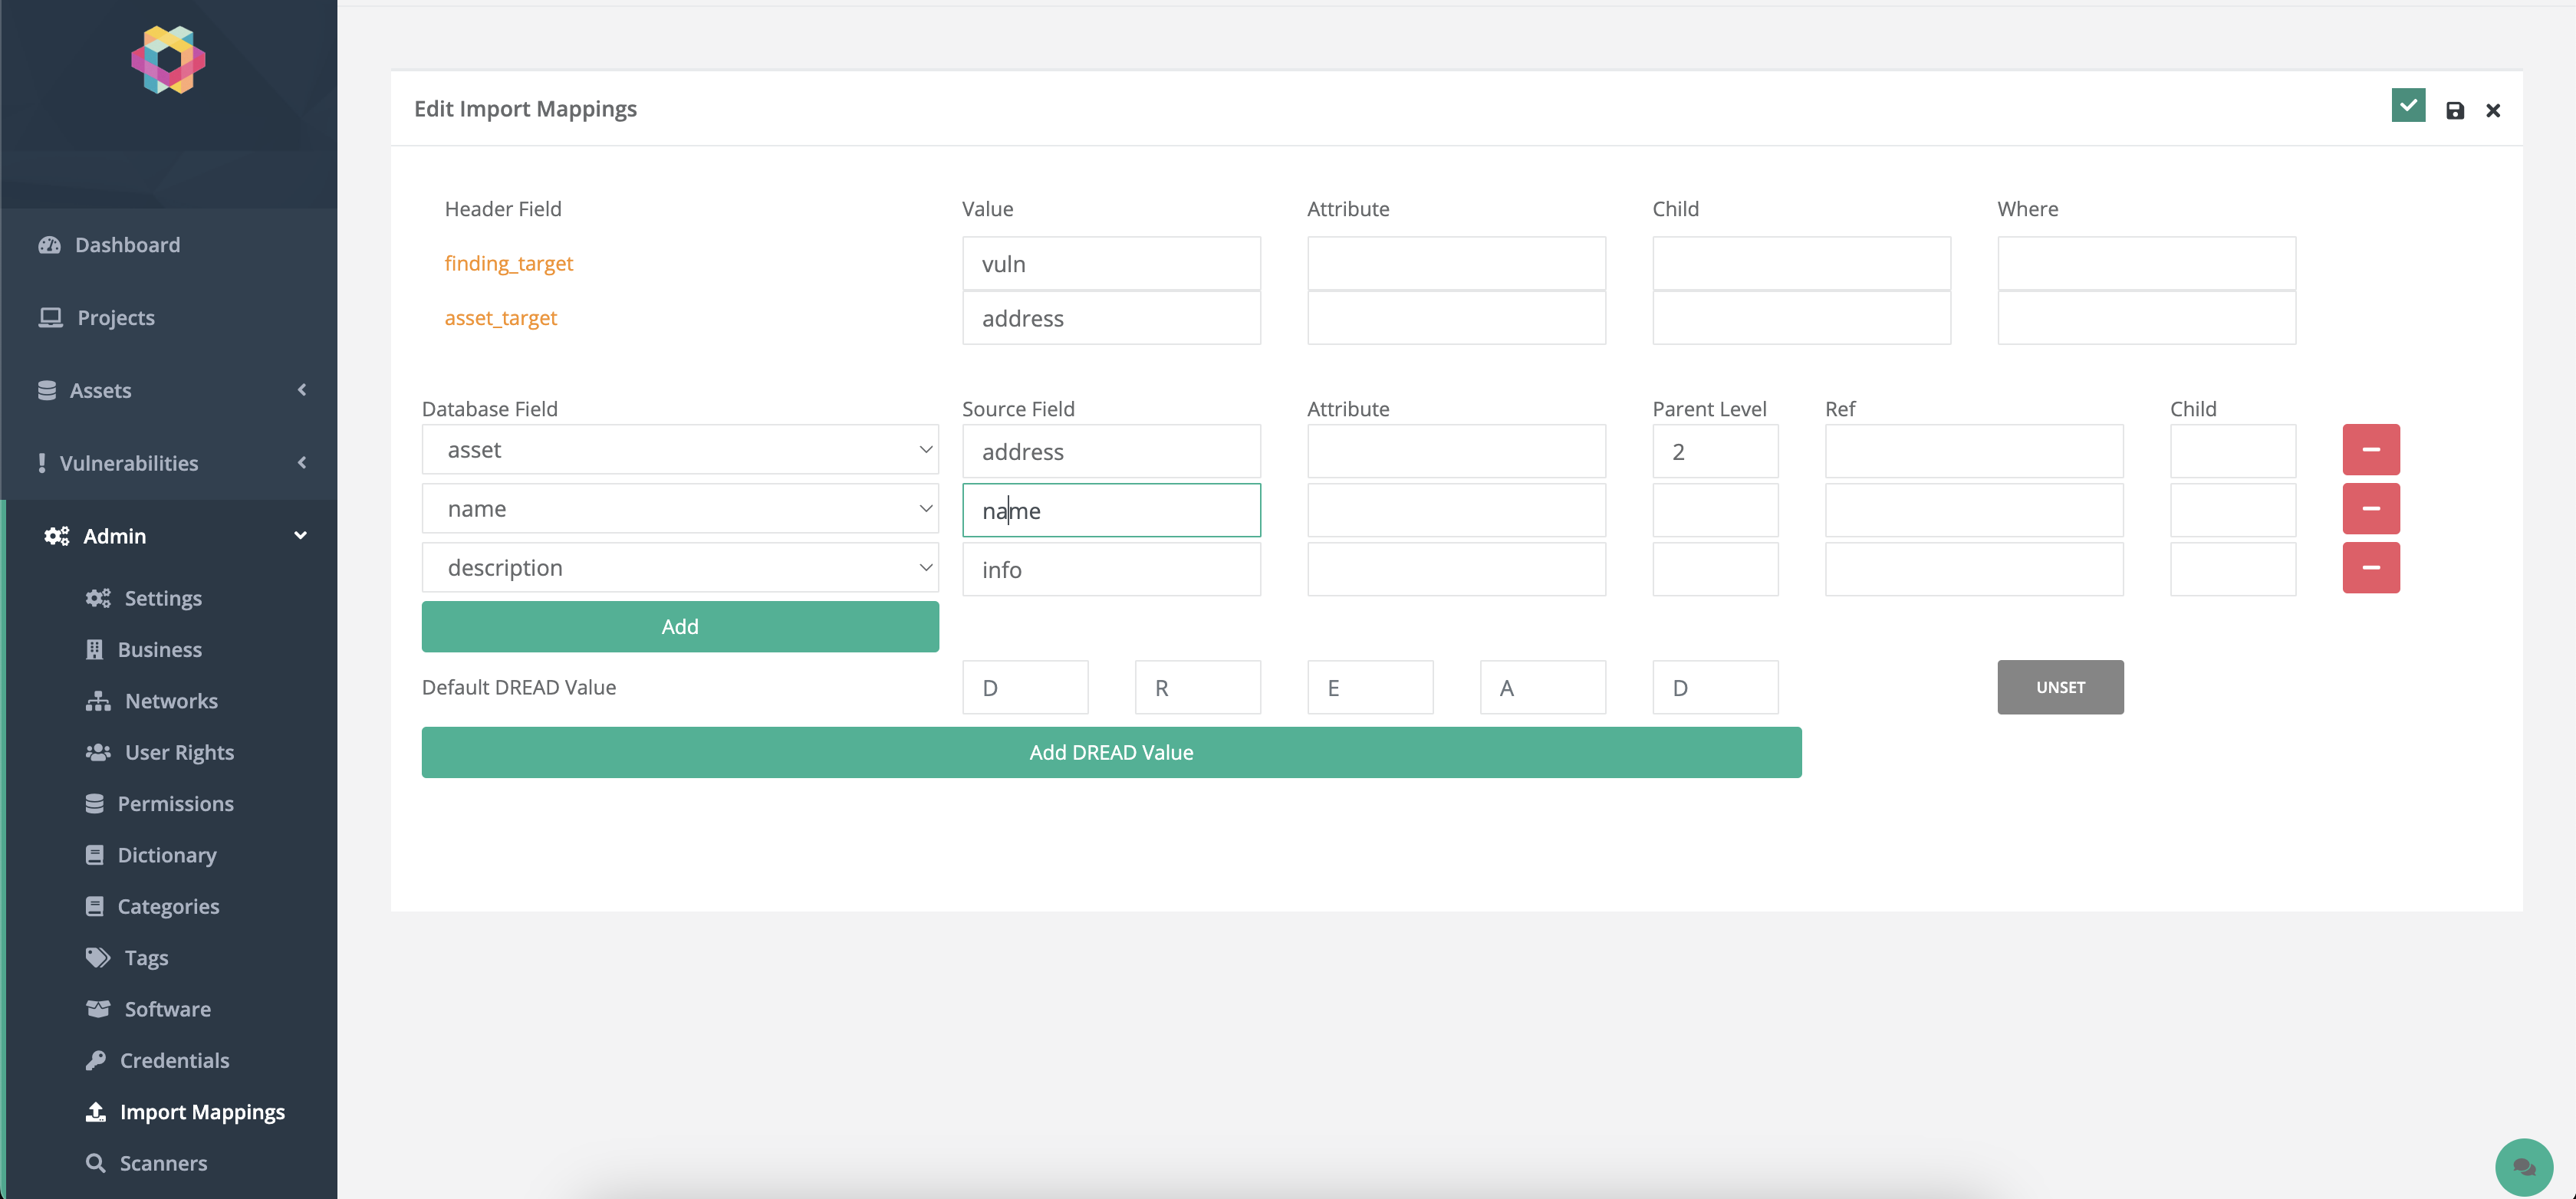Click the address source field
The width and height of the screenshot is (2576, 1199).
click(x=1111, y=452)
